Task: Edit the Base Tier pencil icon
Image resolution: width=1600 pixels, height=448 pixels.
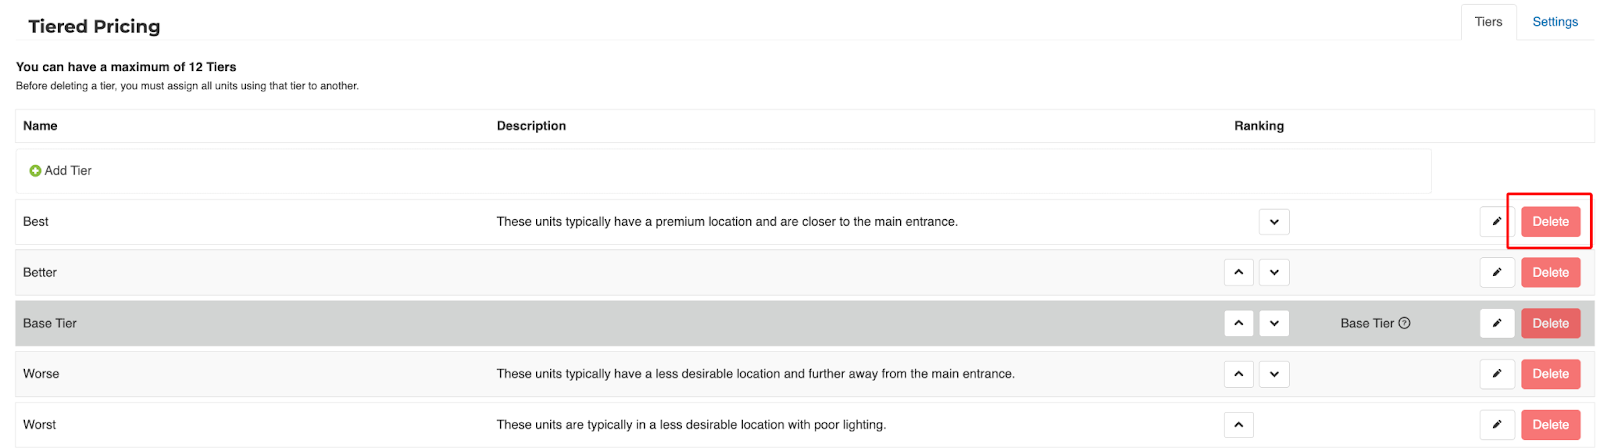Action: (1497, 323)
